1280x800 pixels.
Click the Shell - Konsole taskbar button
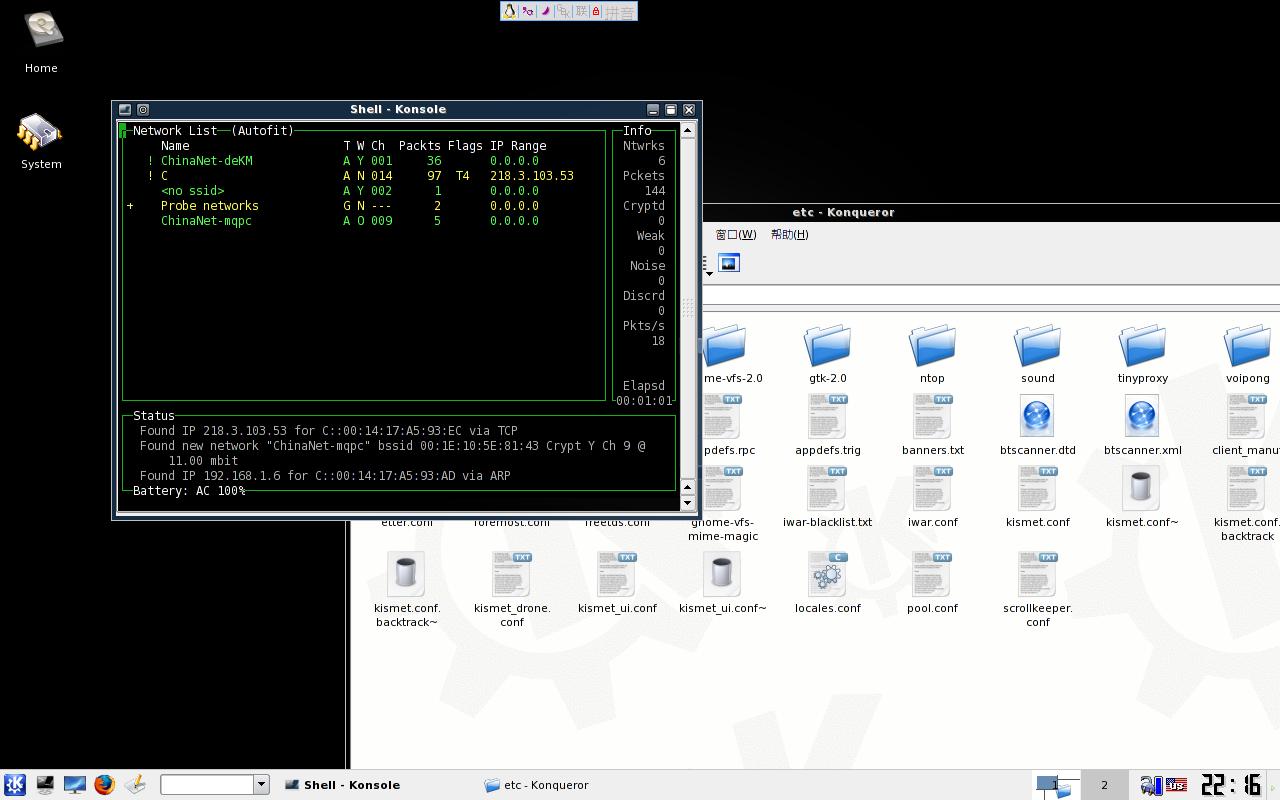tap(352, 785)
